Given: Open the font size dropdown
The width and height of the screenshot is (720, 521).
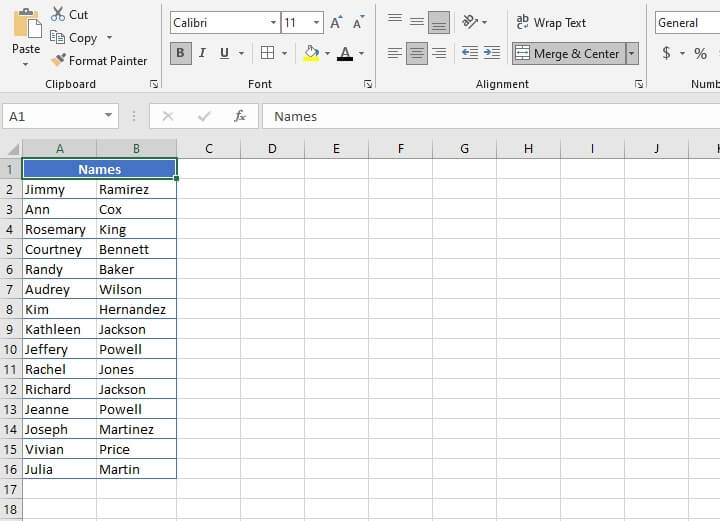Looking at the screenshot, I should 316,22.
